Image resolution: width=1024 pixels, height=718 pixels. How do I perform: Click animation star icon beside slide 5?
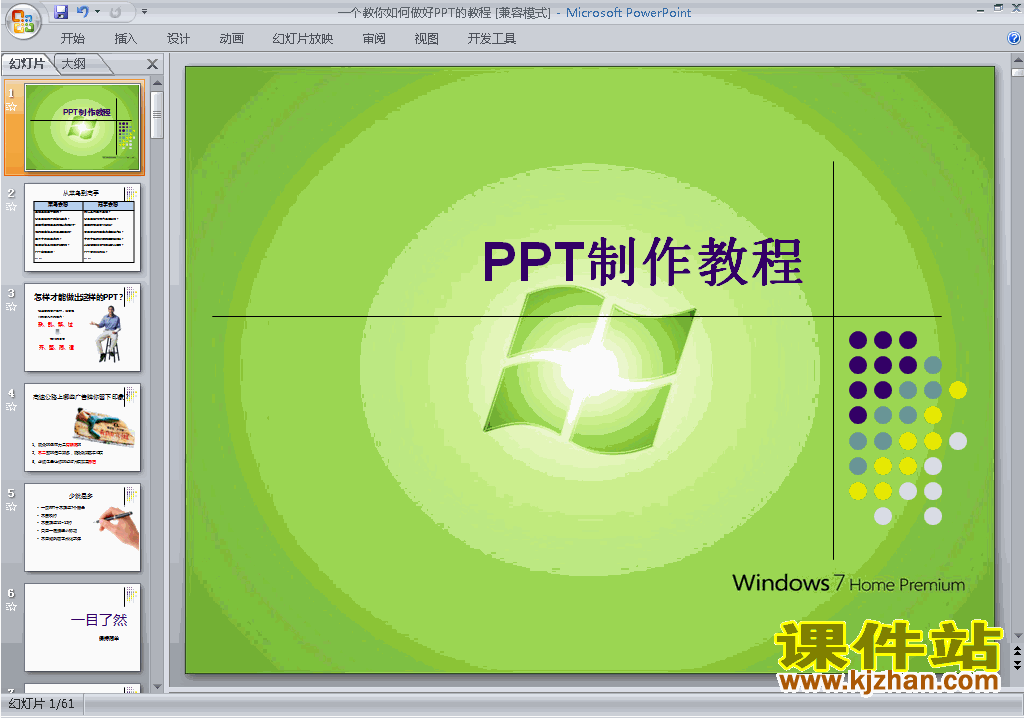click(11, 506)
